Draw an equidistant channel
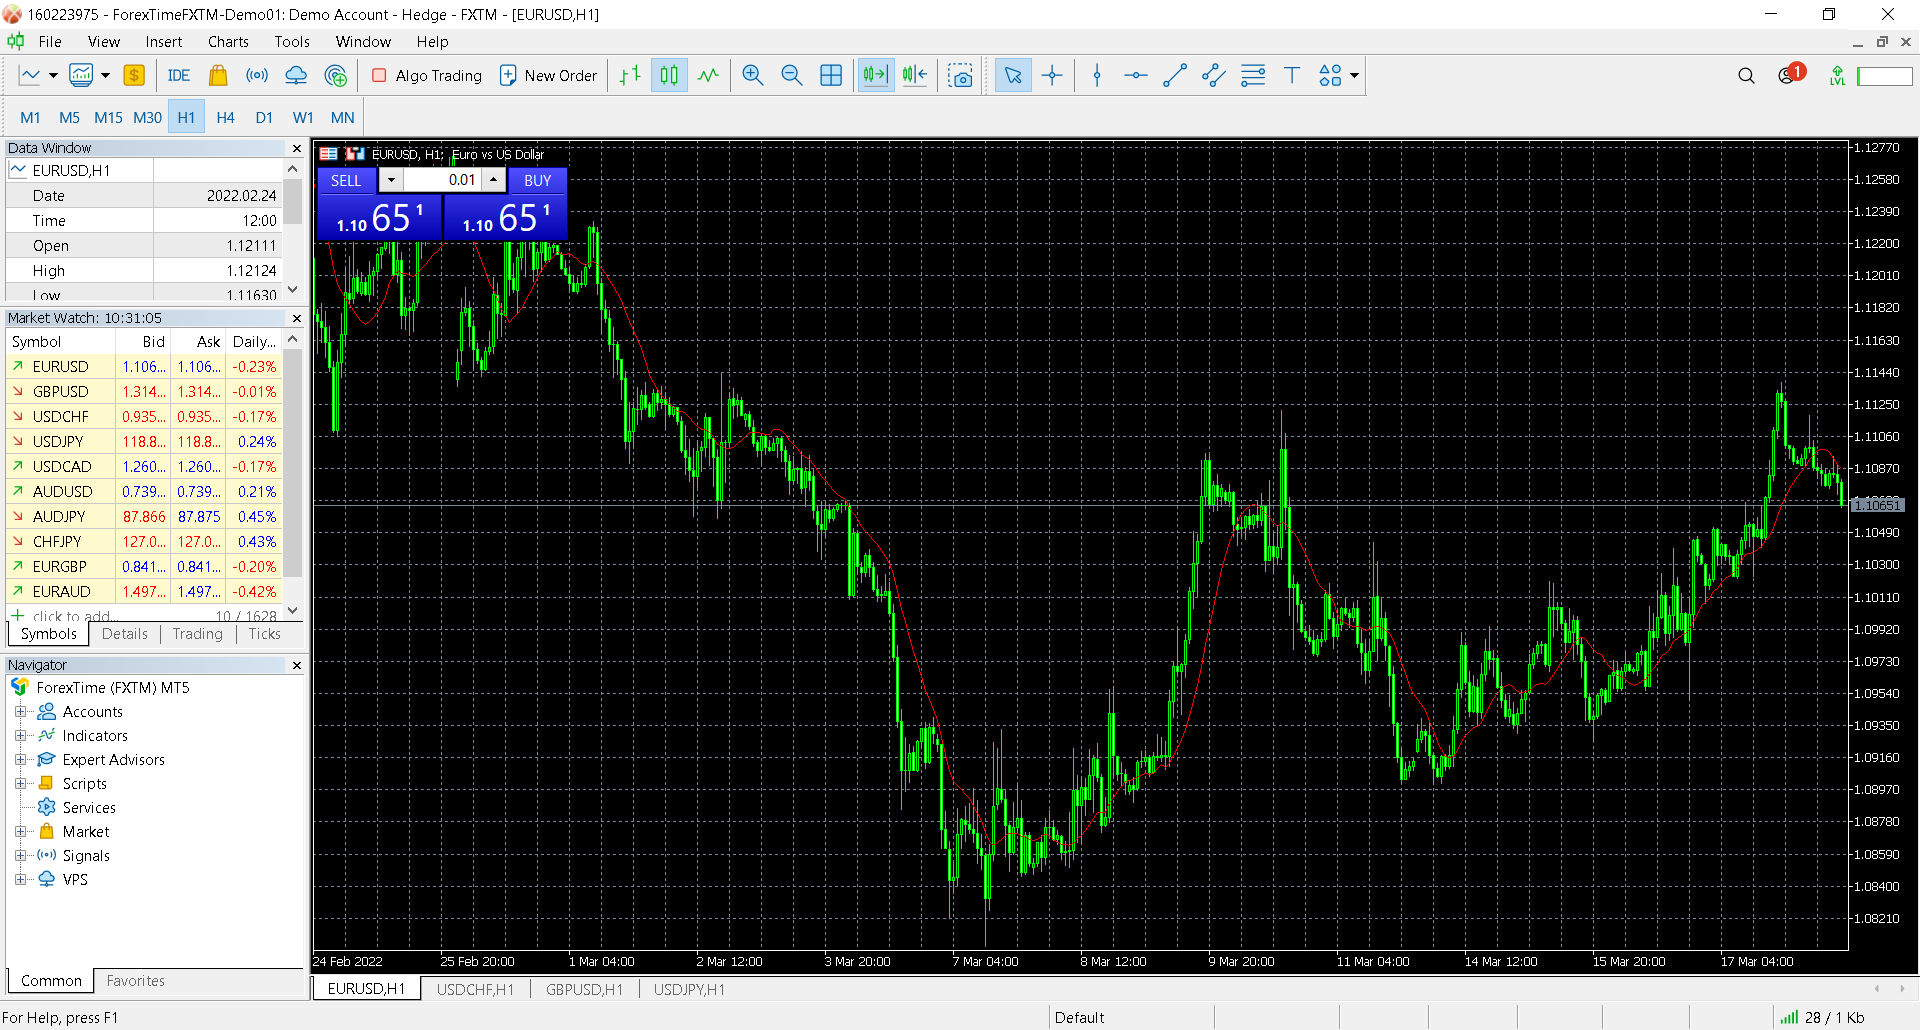 1214,75
